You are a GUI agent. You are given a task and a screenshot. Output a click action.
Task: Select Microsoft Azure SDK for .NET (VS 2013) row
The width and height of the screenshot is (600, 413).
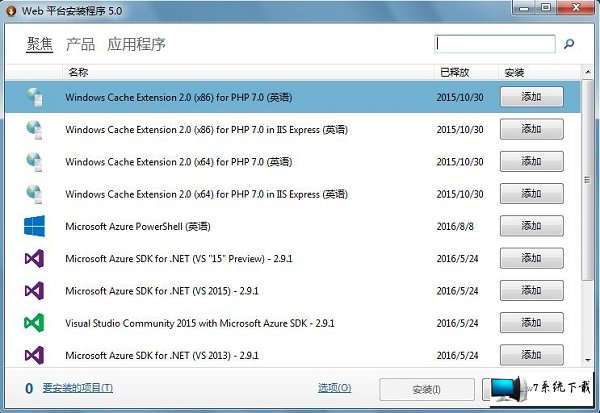pyautogui.click(x=293, y=355)
